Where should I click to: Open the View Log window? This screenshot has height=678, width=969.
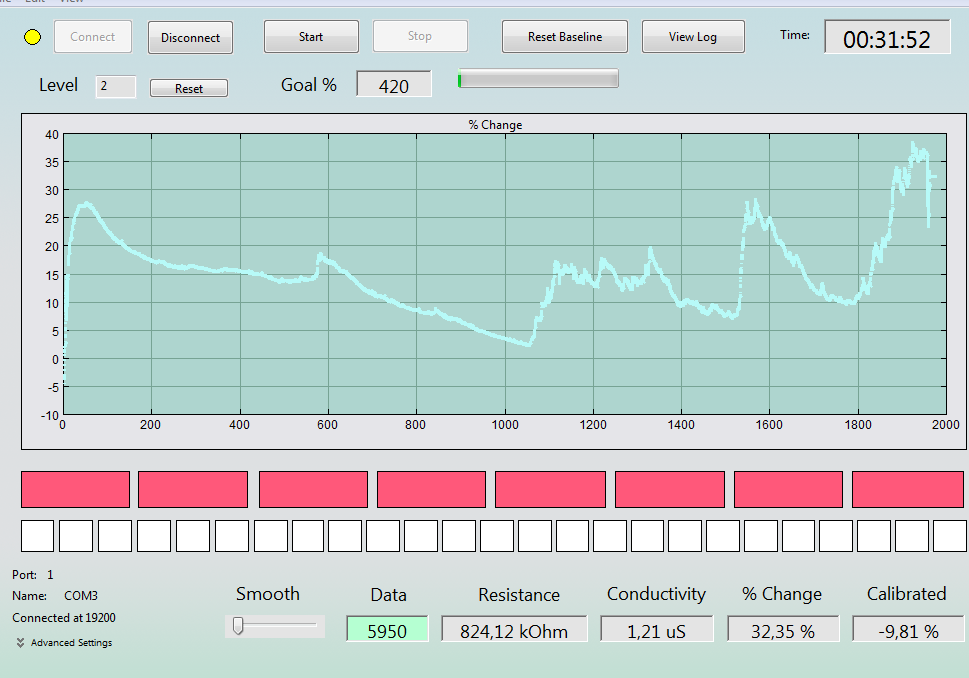(693, 36)
